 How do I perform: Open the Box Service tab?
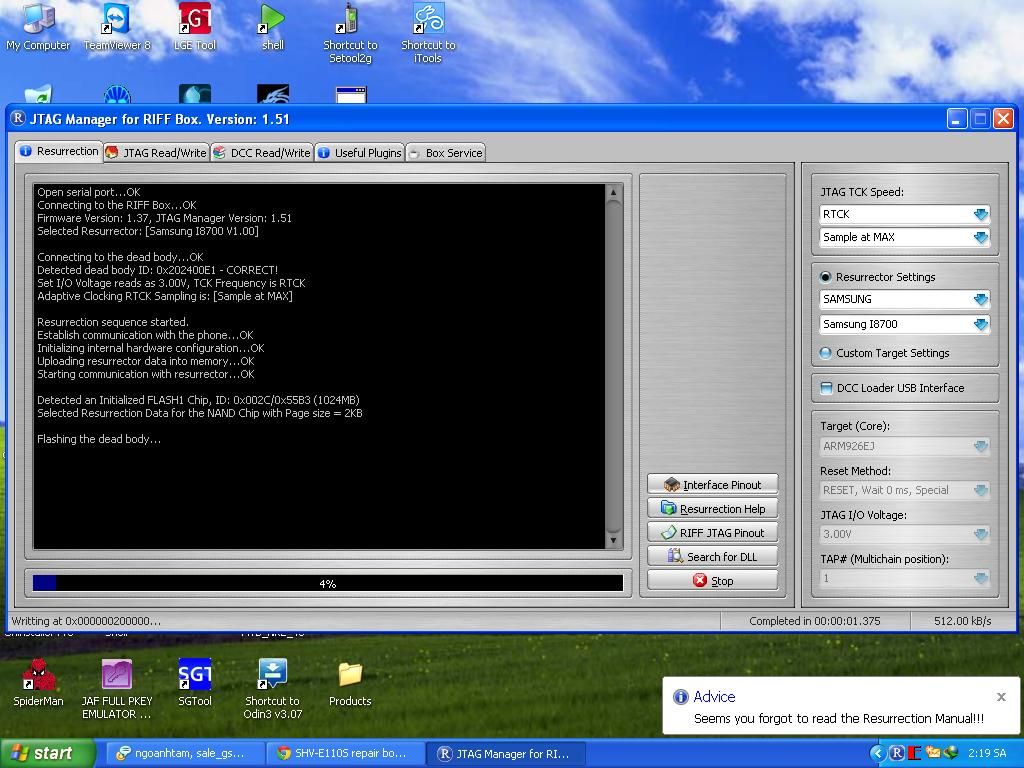tap(445, 153)
